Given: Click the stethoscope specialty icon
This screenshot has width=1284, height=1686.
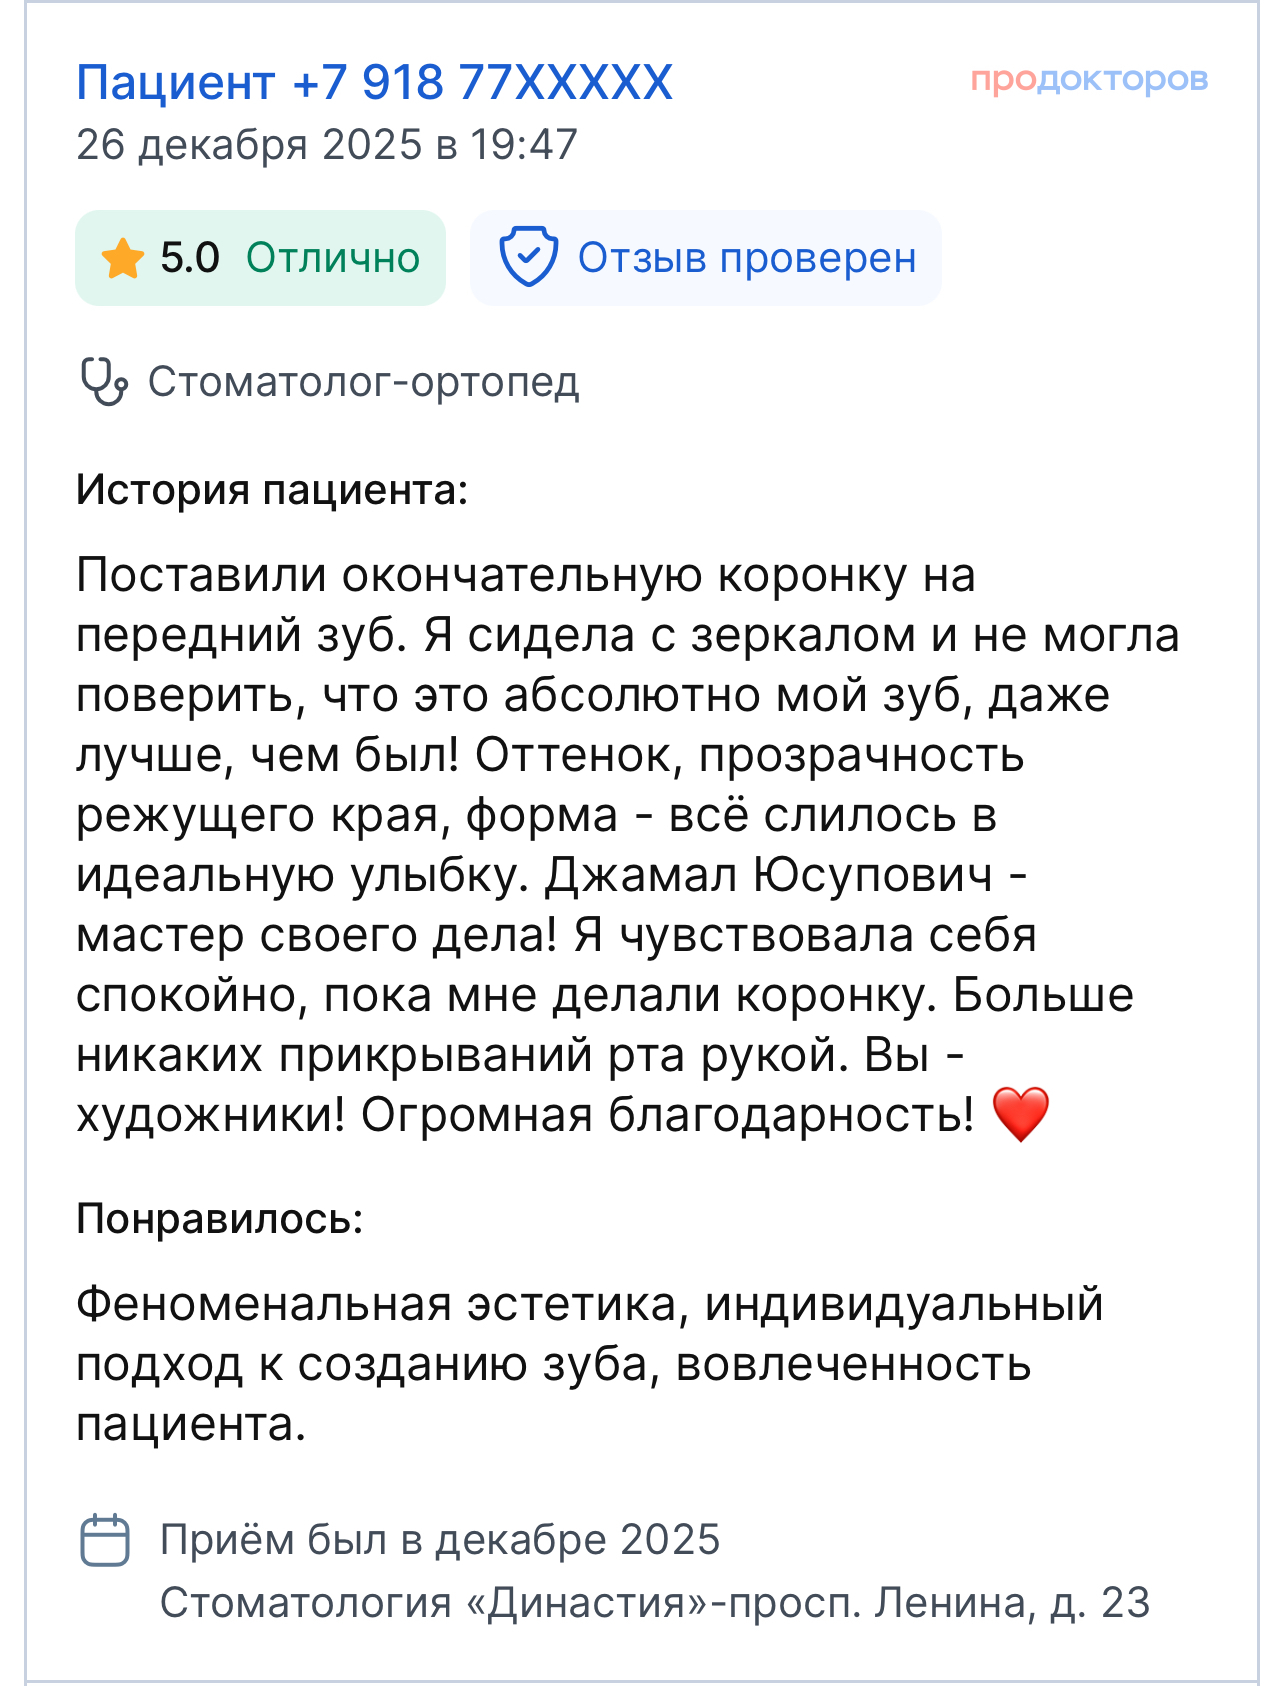Looking at the screenshot, I should coord(104,382).
